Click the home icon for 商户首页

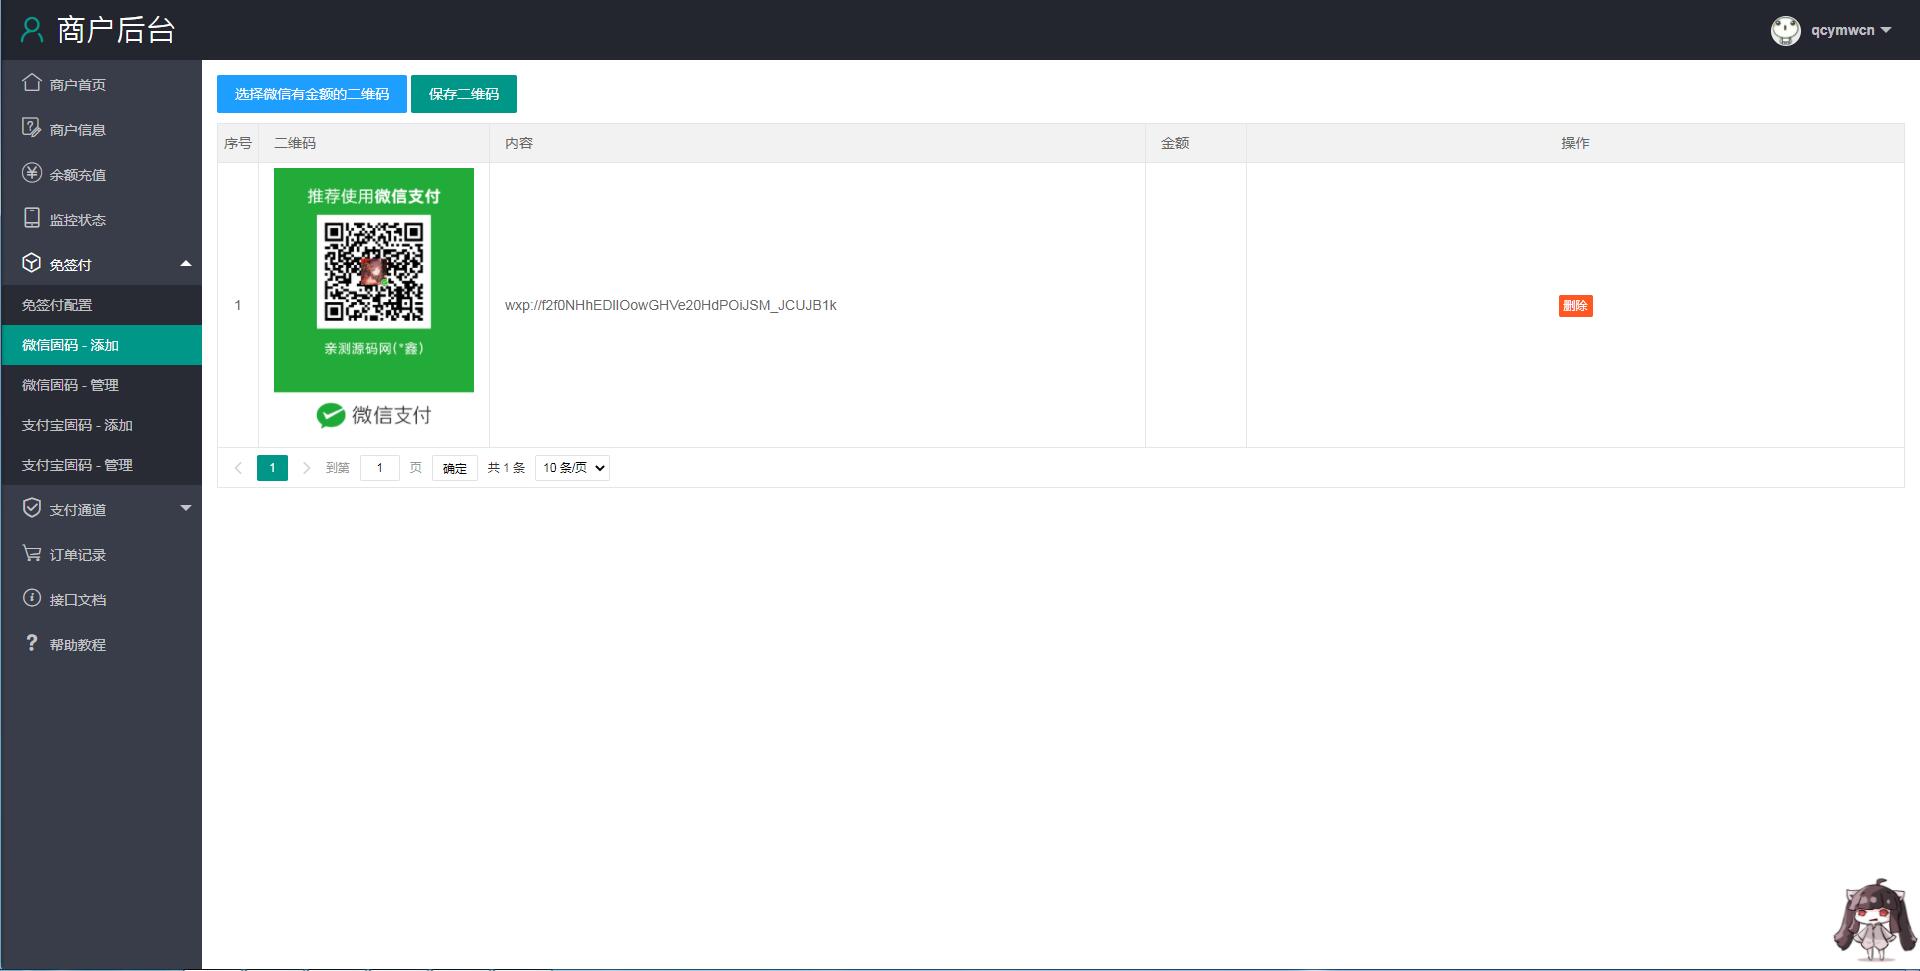(32, 83)
